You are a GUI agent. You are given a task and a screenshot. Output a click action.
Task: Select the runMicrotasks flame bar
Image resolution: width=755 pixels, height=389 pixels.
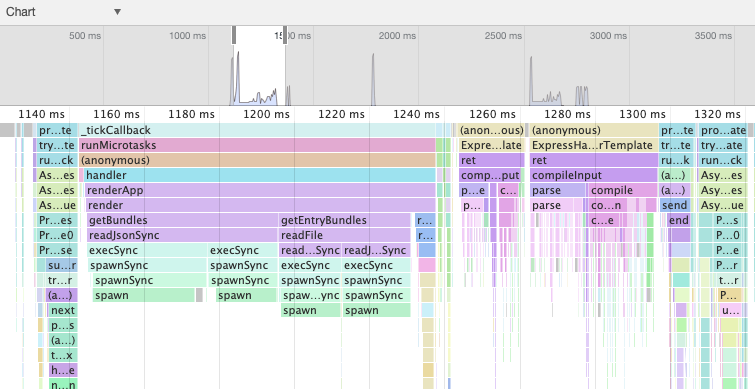[257, 145]
